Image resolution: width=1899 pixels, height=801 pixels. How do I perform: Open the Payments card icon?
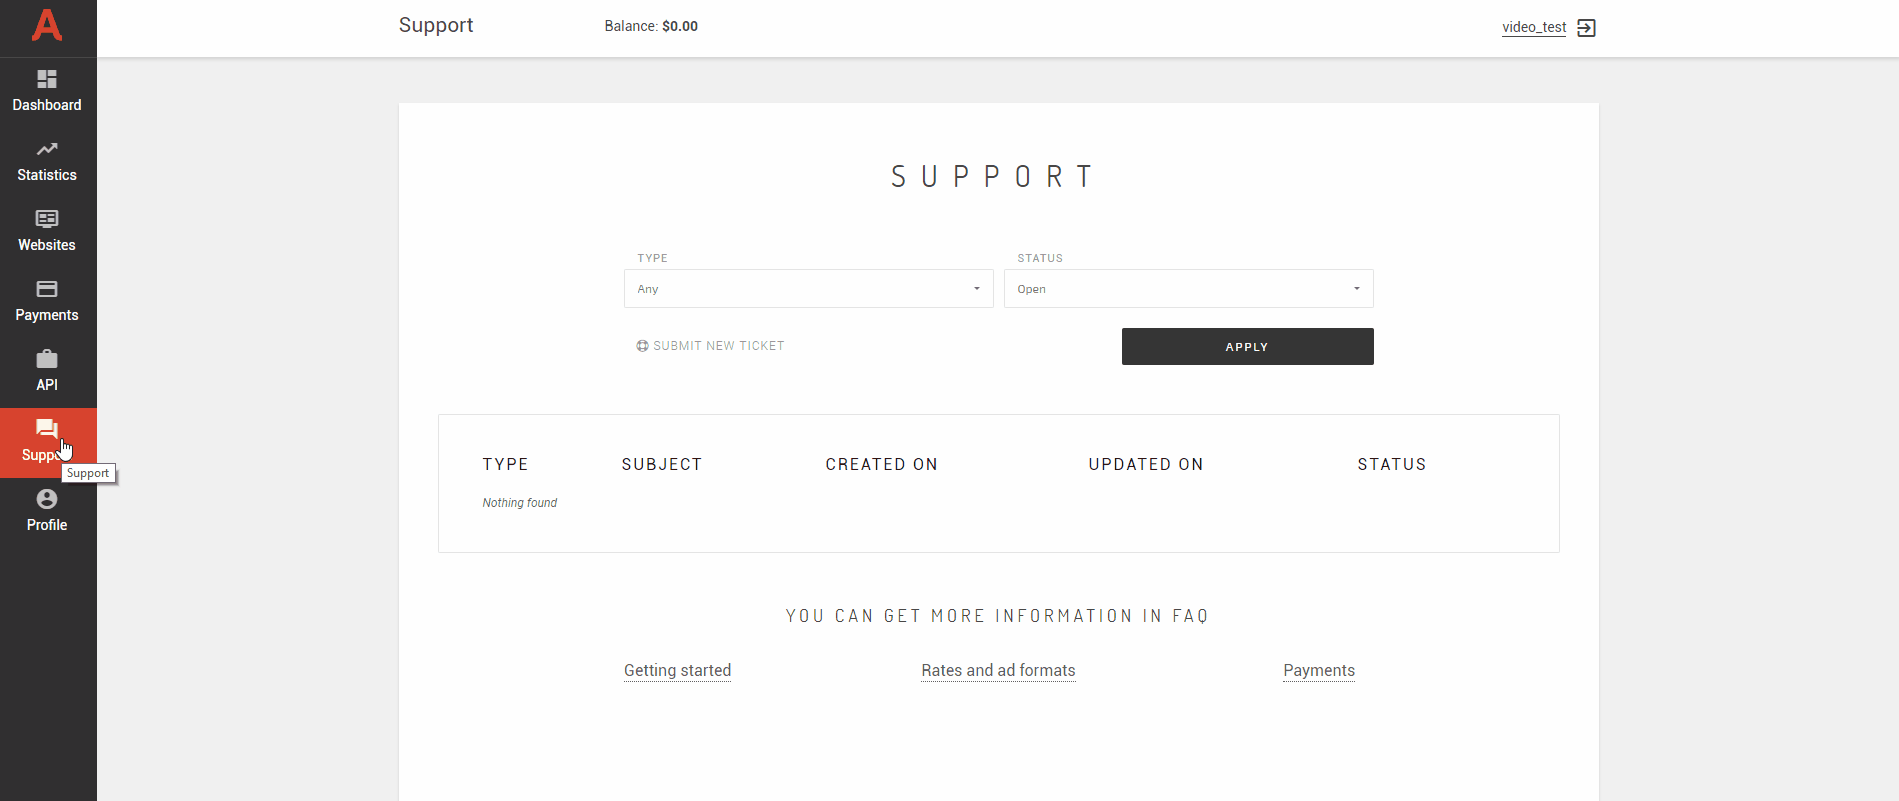point(47,289)
